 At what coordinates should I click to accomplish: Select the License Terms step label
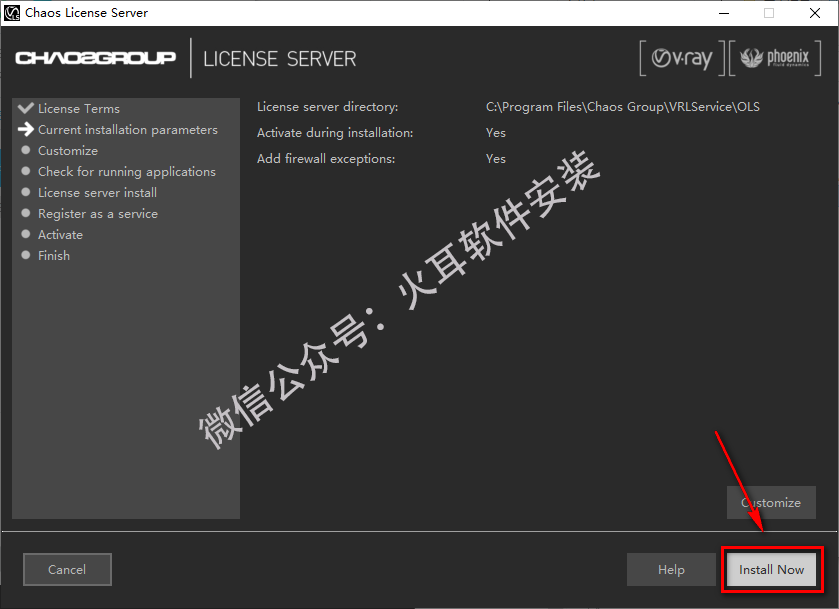pos(79,109)
